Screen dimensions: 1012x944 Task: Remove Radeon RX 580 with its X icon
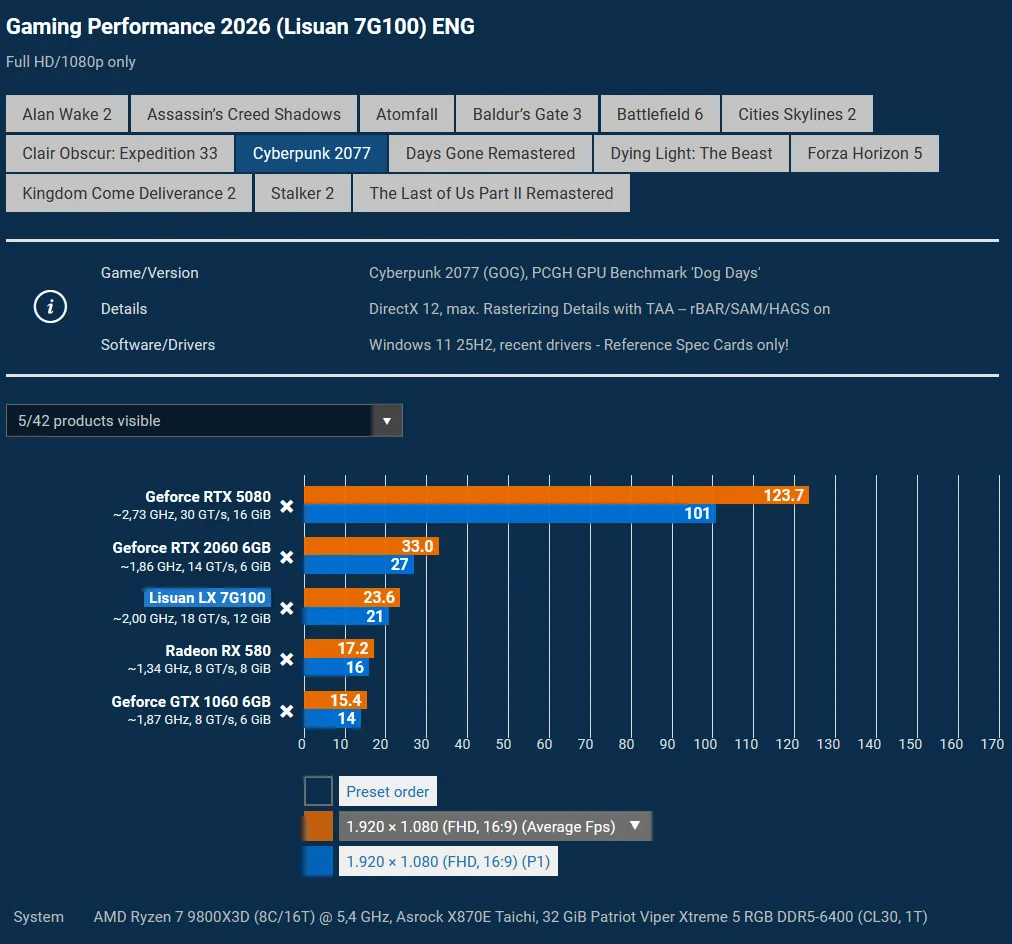pos(287,659)
